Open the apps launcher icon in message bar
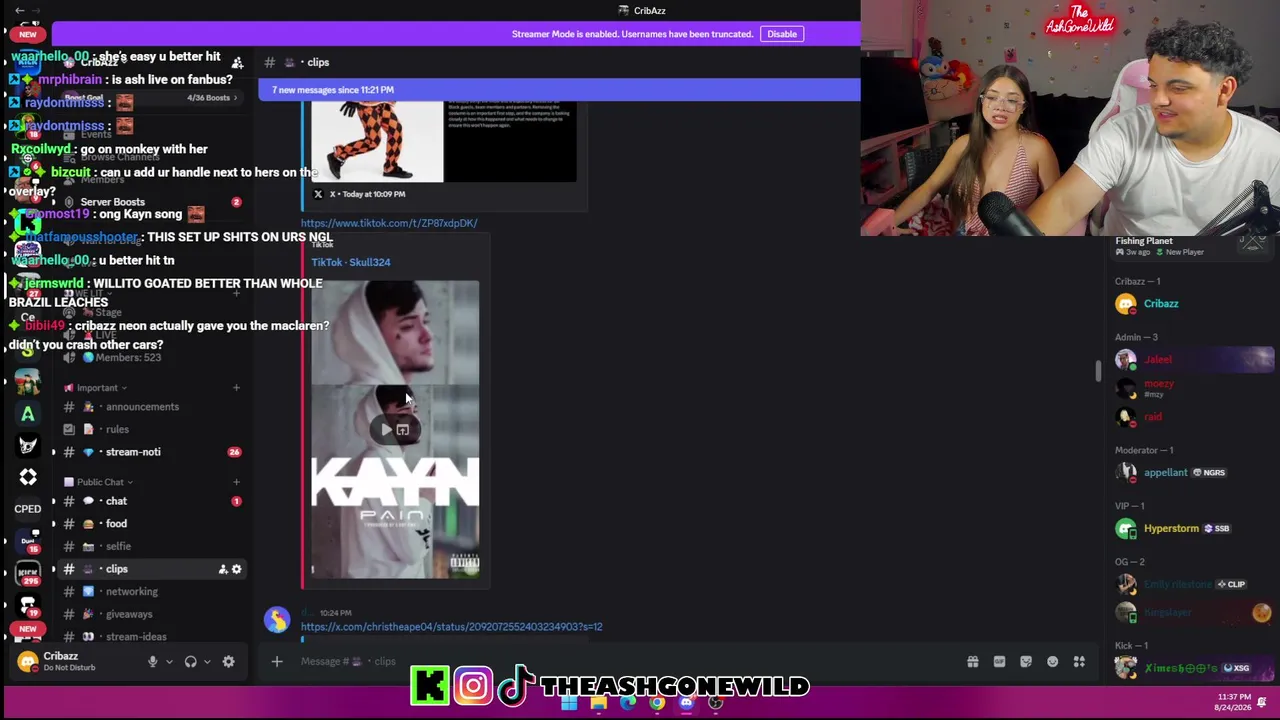The height and width of the screenshot is (720, 1280). [1079, 661]
